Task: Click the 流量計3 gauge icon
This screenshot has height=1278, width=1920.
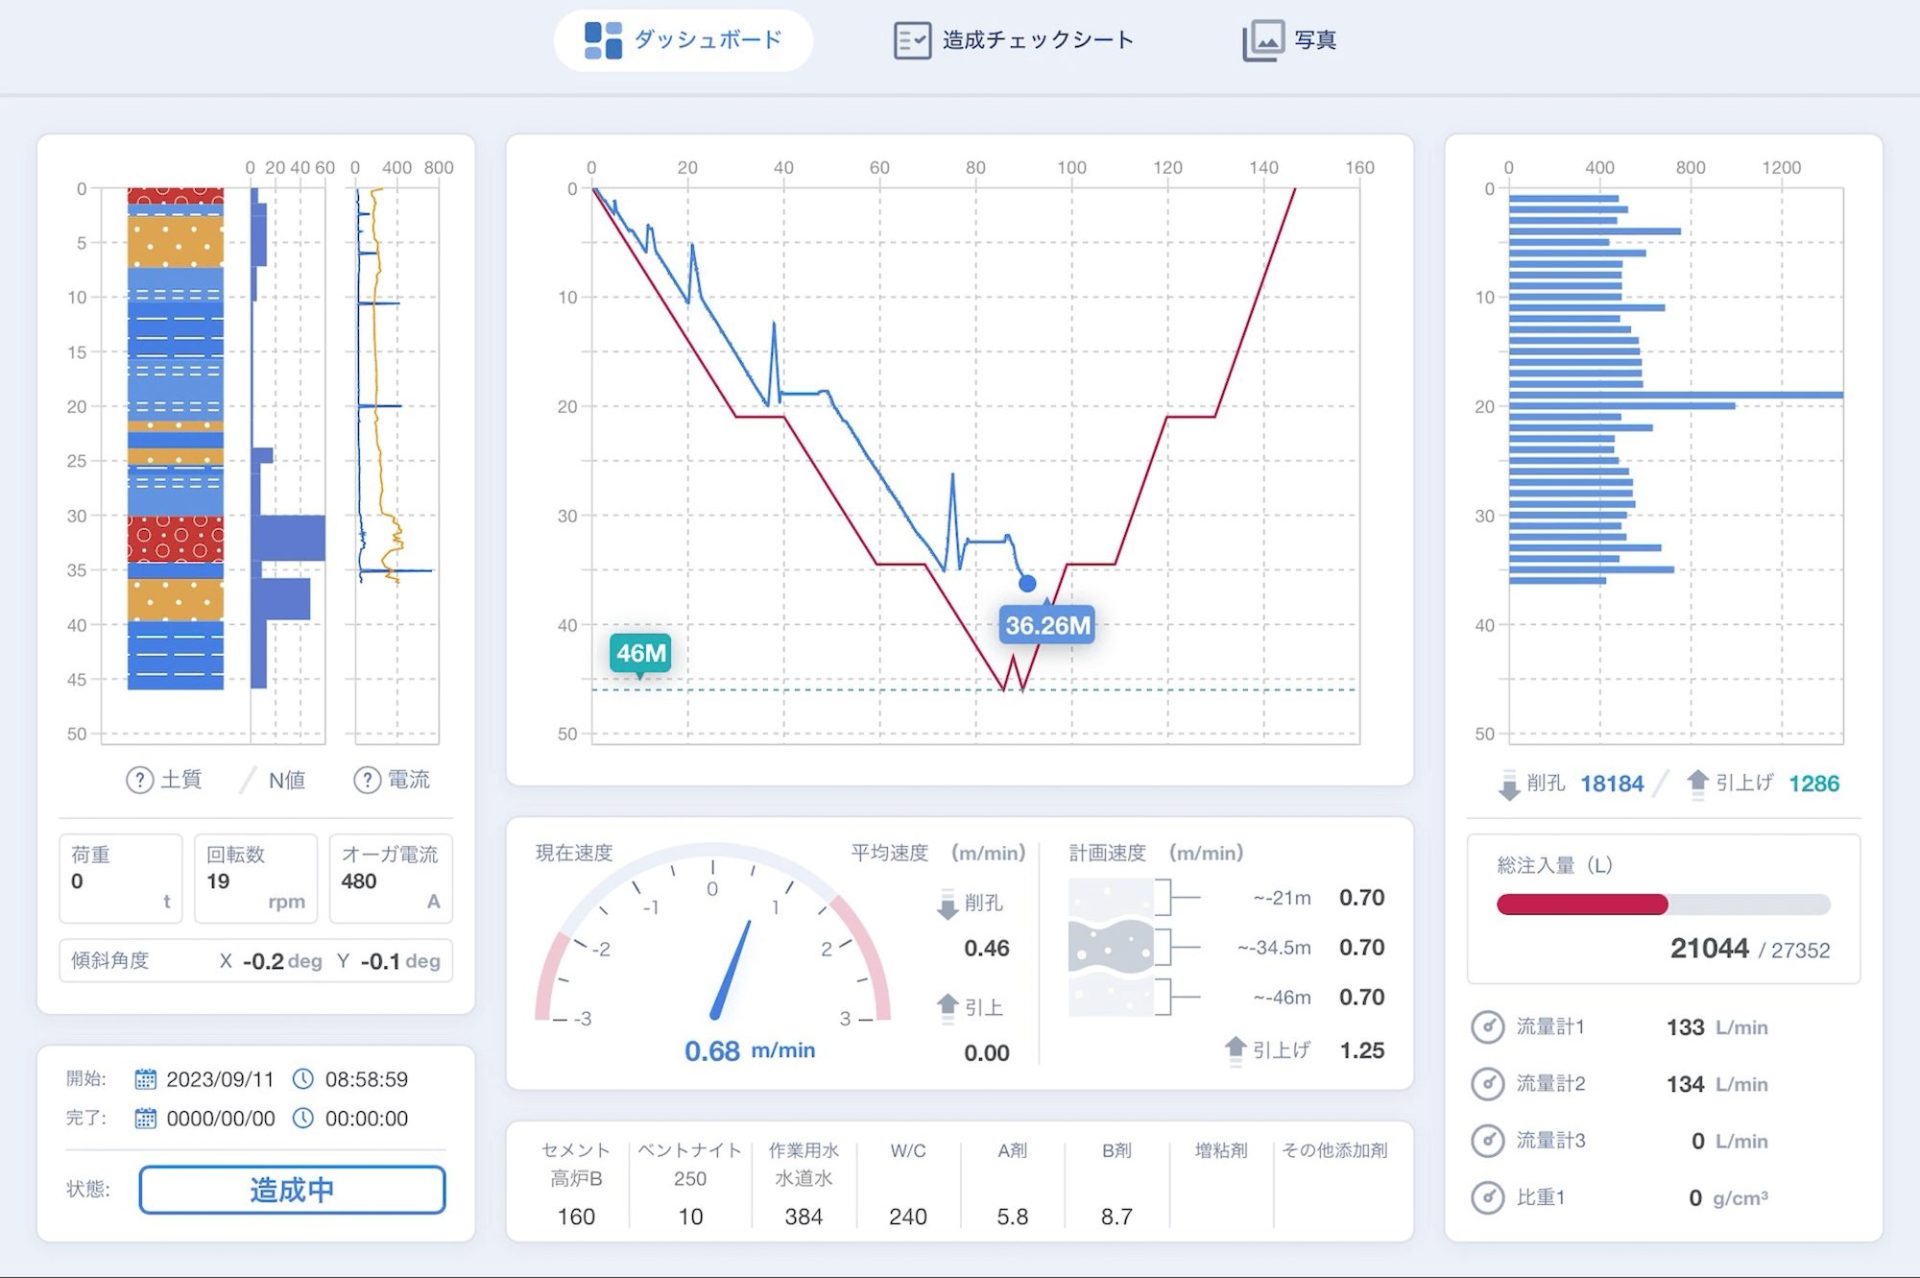Action: 1487,1141
